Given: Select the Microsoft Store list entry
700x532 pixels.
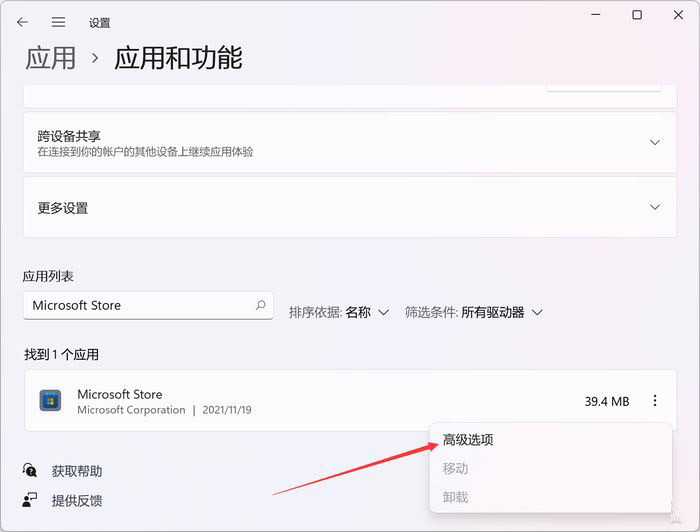Looking at the screenshot, I should pyautogui.click(x=350, y=400).
